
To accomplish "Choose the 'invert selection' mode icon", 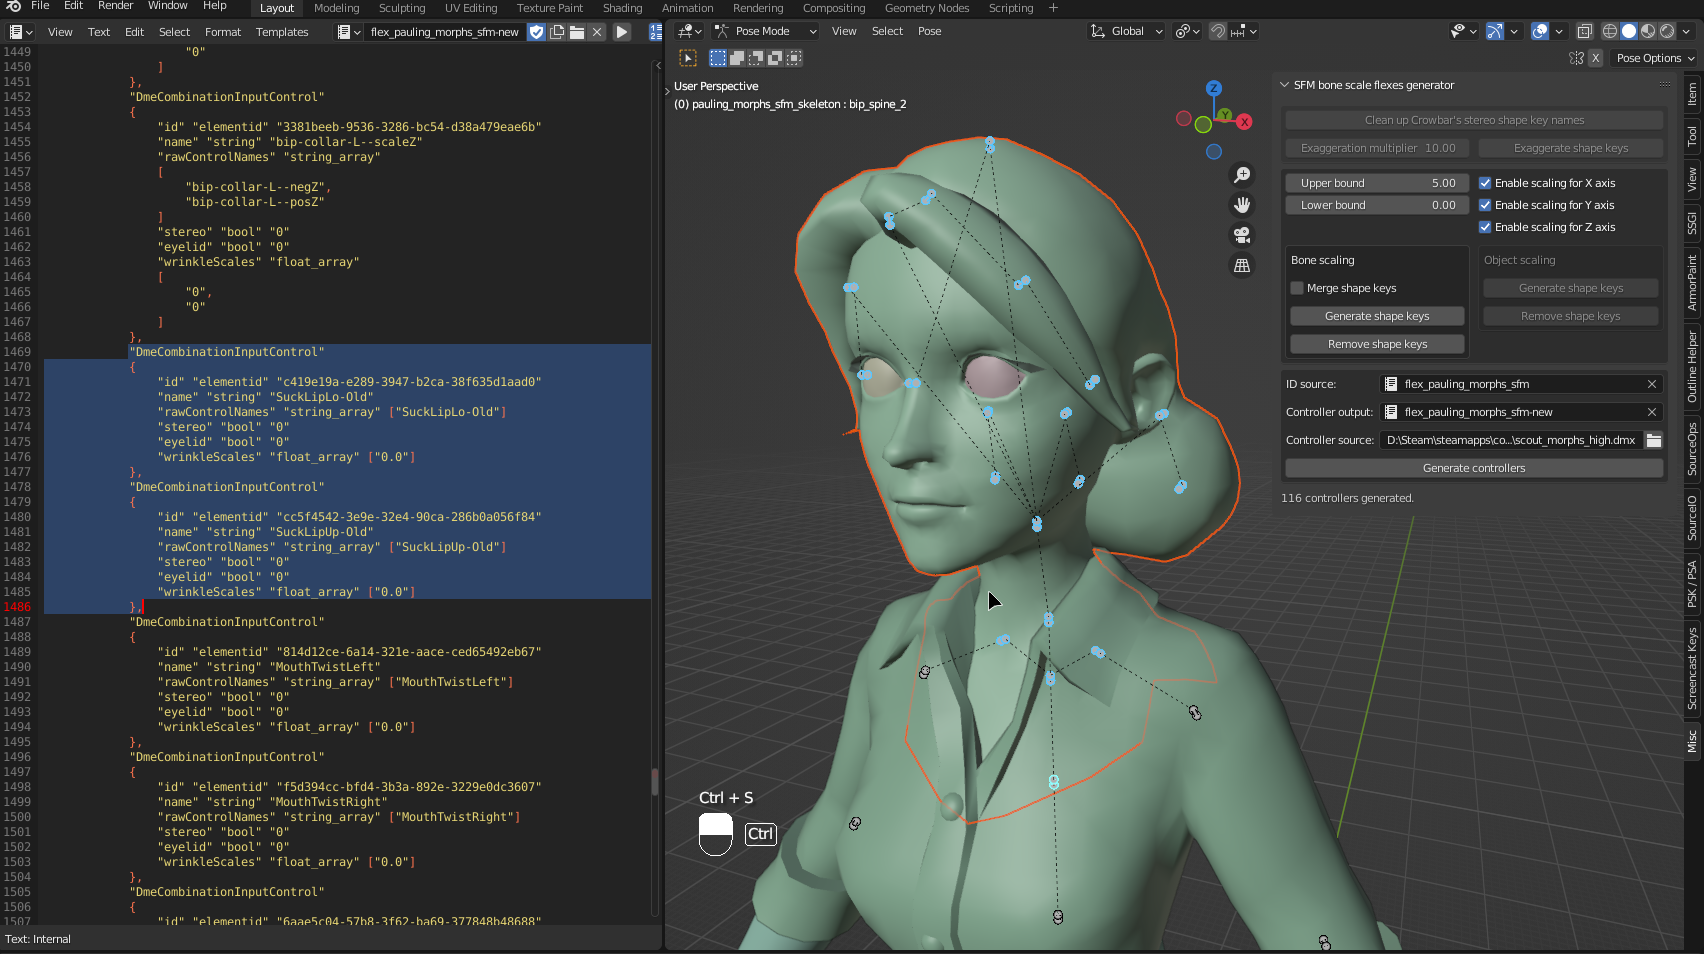I will coord(775,58).
